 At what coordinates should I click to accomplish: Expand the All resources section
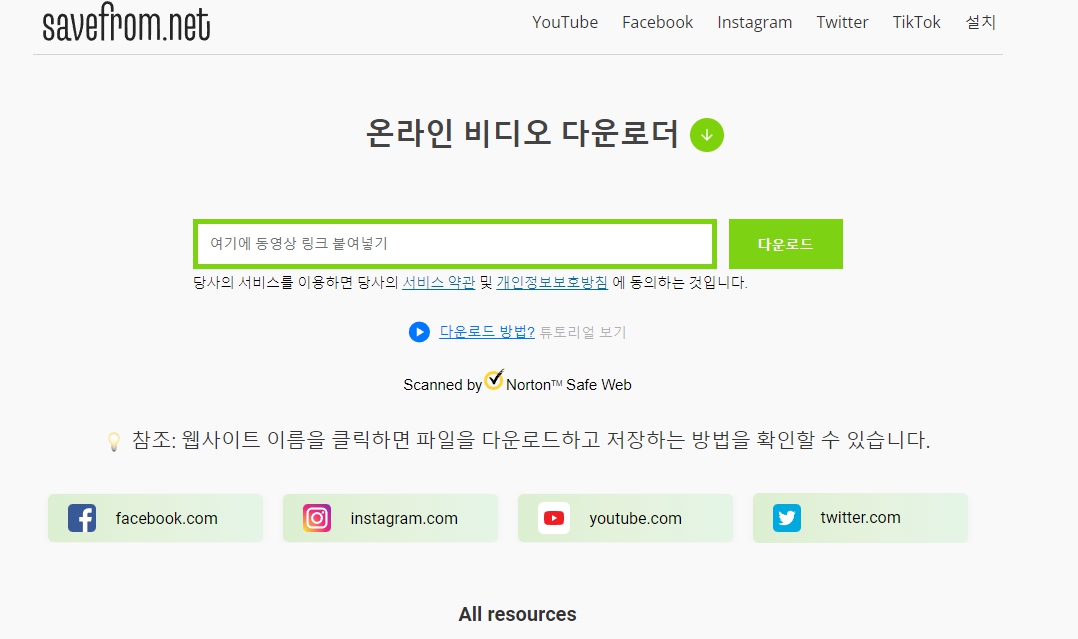pyautogui.click(x=517, y=614)
